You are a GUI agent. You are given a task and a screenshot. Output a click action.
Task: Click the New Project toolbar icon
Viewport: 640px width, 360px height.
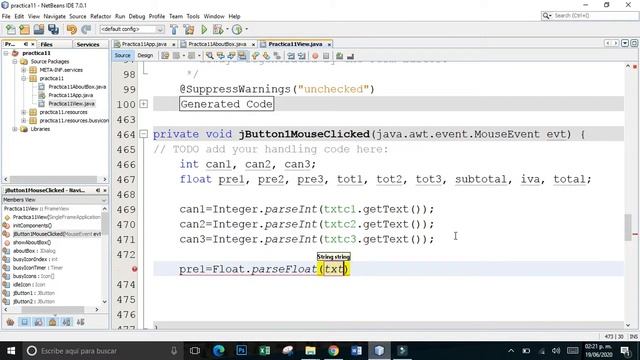pos(24,29)
